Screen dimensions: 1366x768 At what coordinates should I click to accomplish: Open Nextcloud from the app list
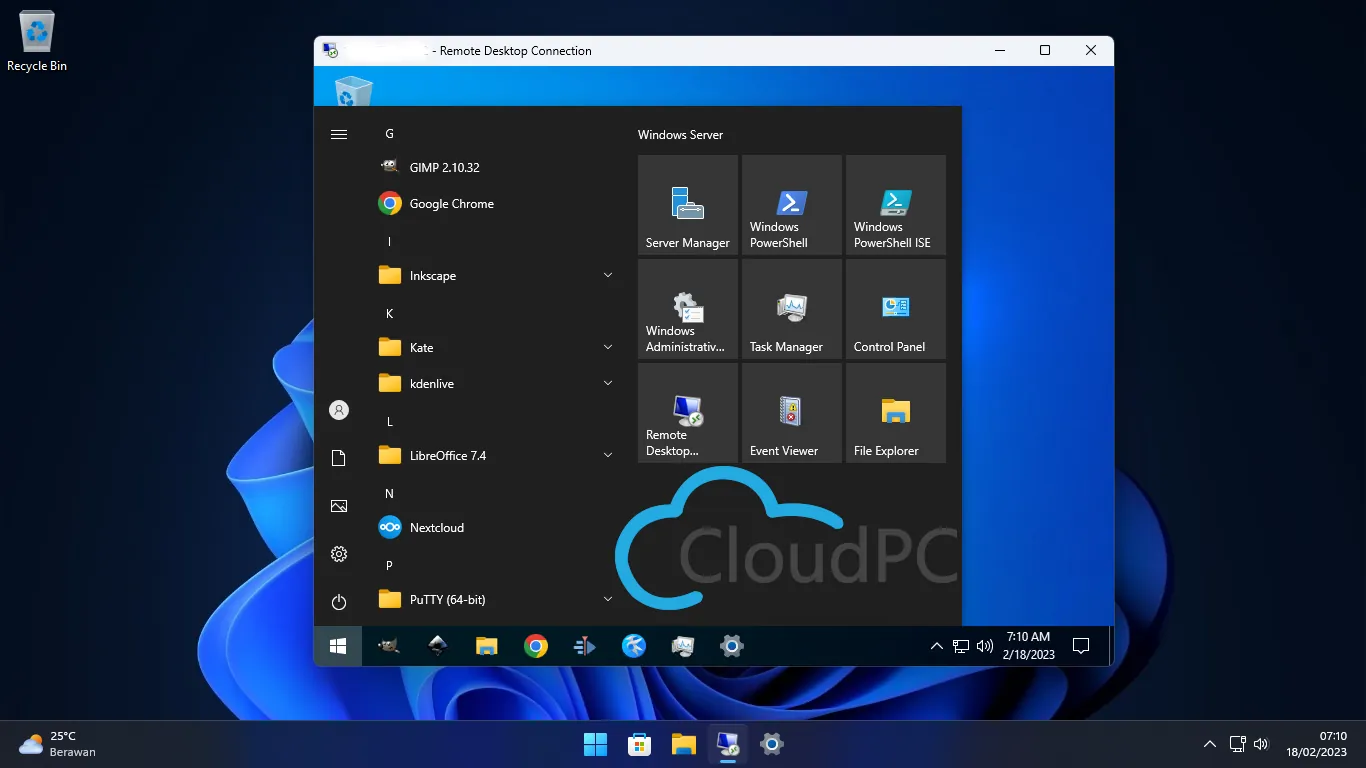click(495, 528)
